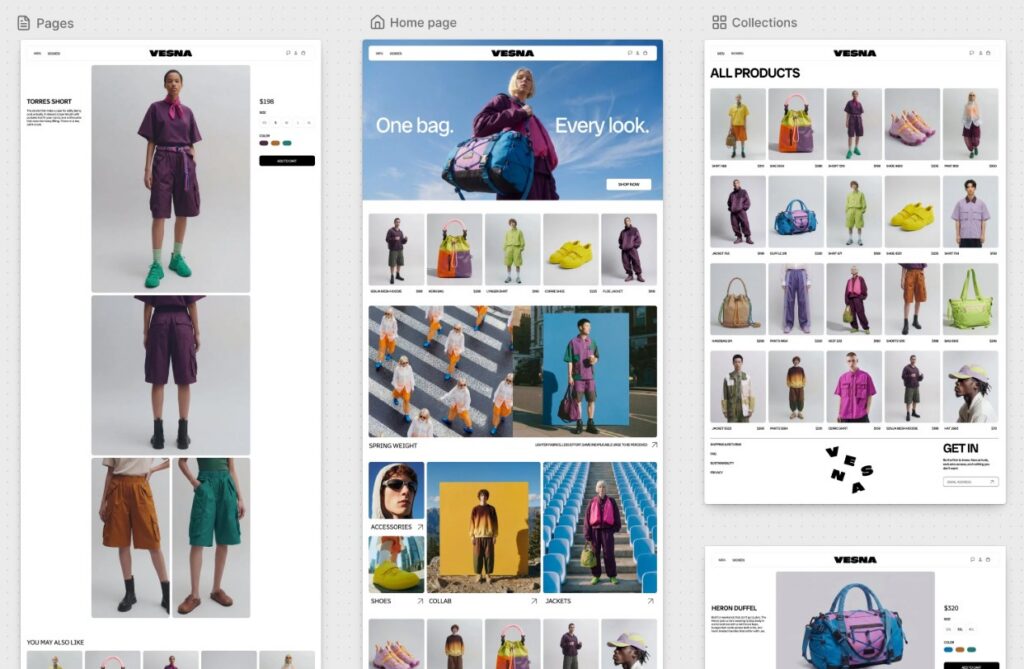
Task: Click the yellow shoes thumbnail on Home page
Action: (571, 249)
